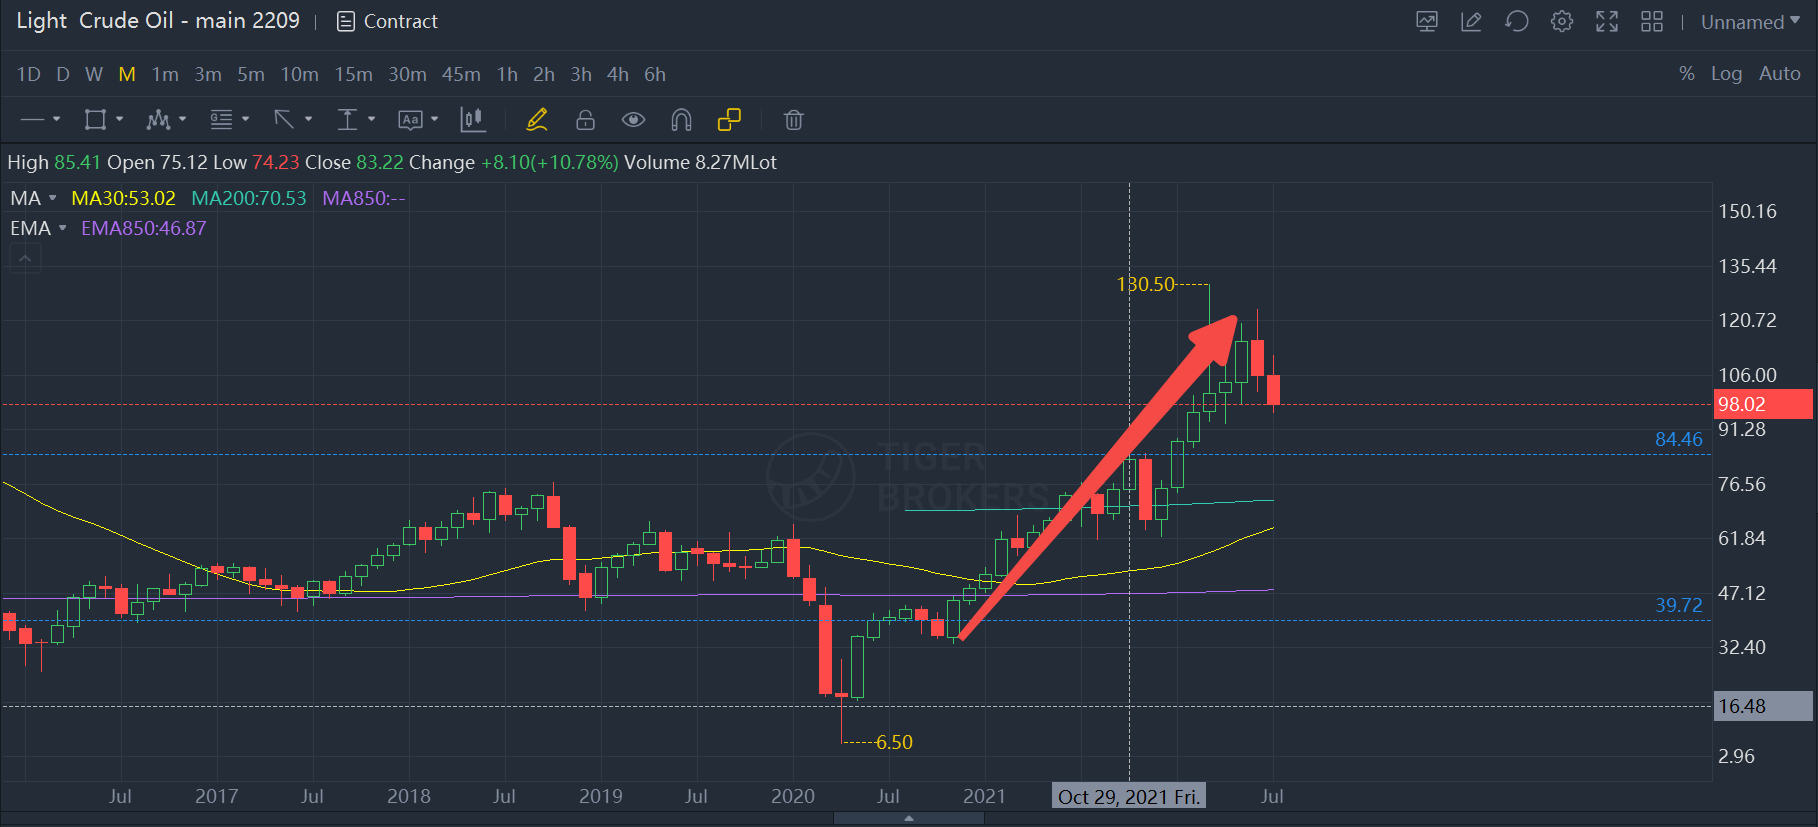Switch to the 3m timeframe
This screenshot has height=827, width=1818.
pyautogui.click(x=208, y=74)
